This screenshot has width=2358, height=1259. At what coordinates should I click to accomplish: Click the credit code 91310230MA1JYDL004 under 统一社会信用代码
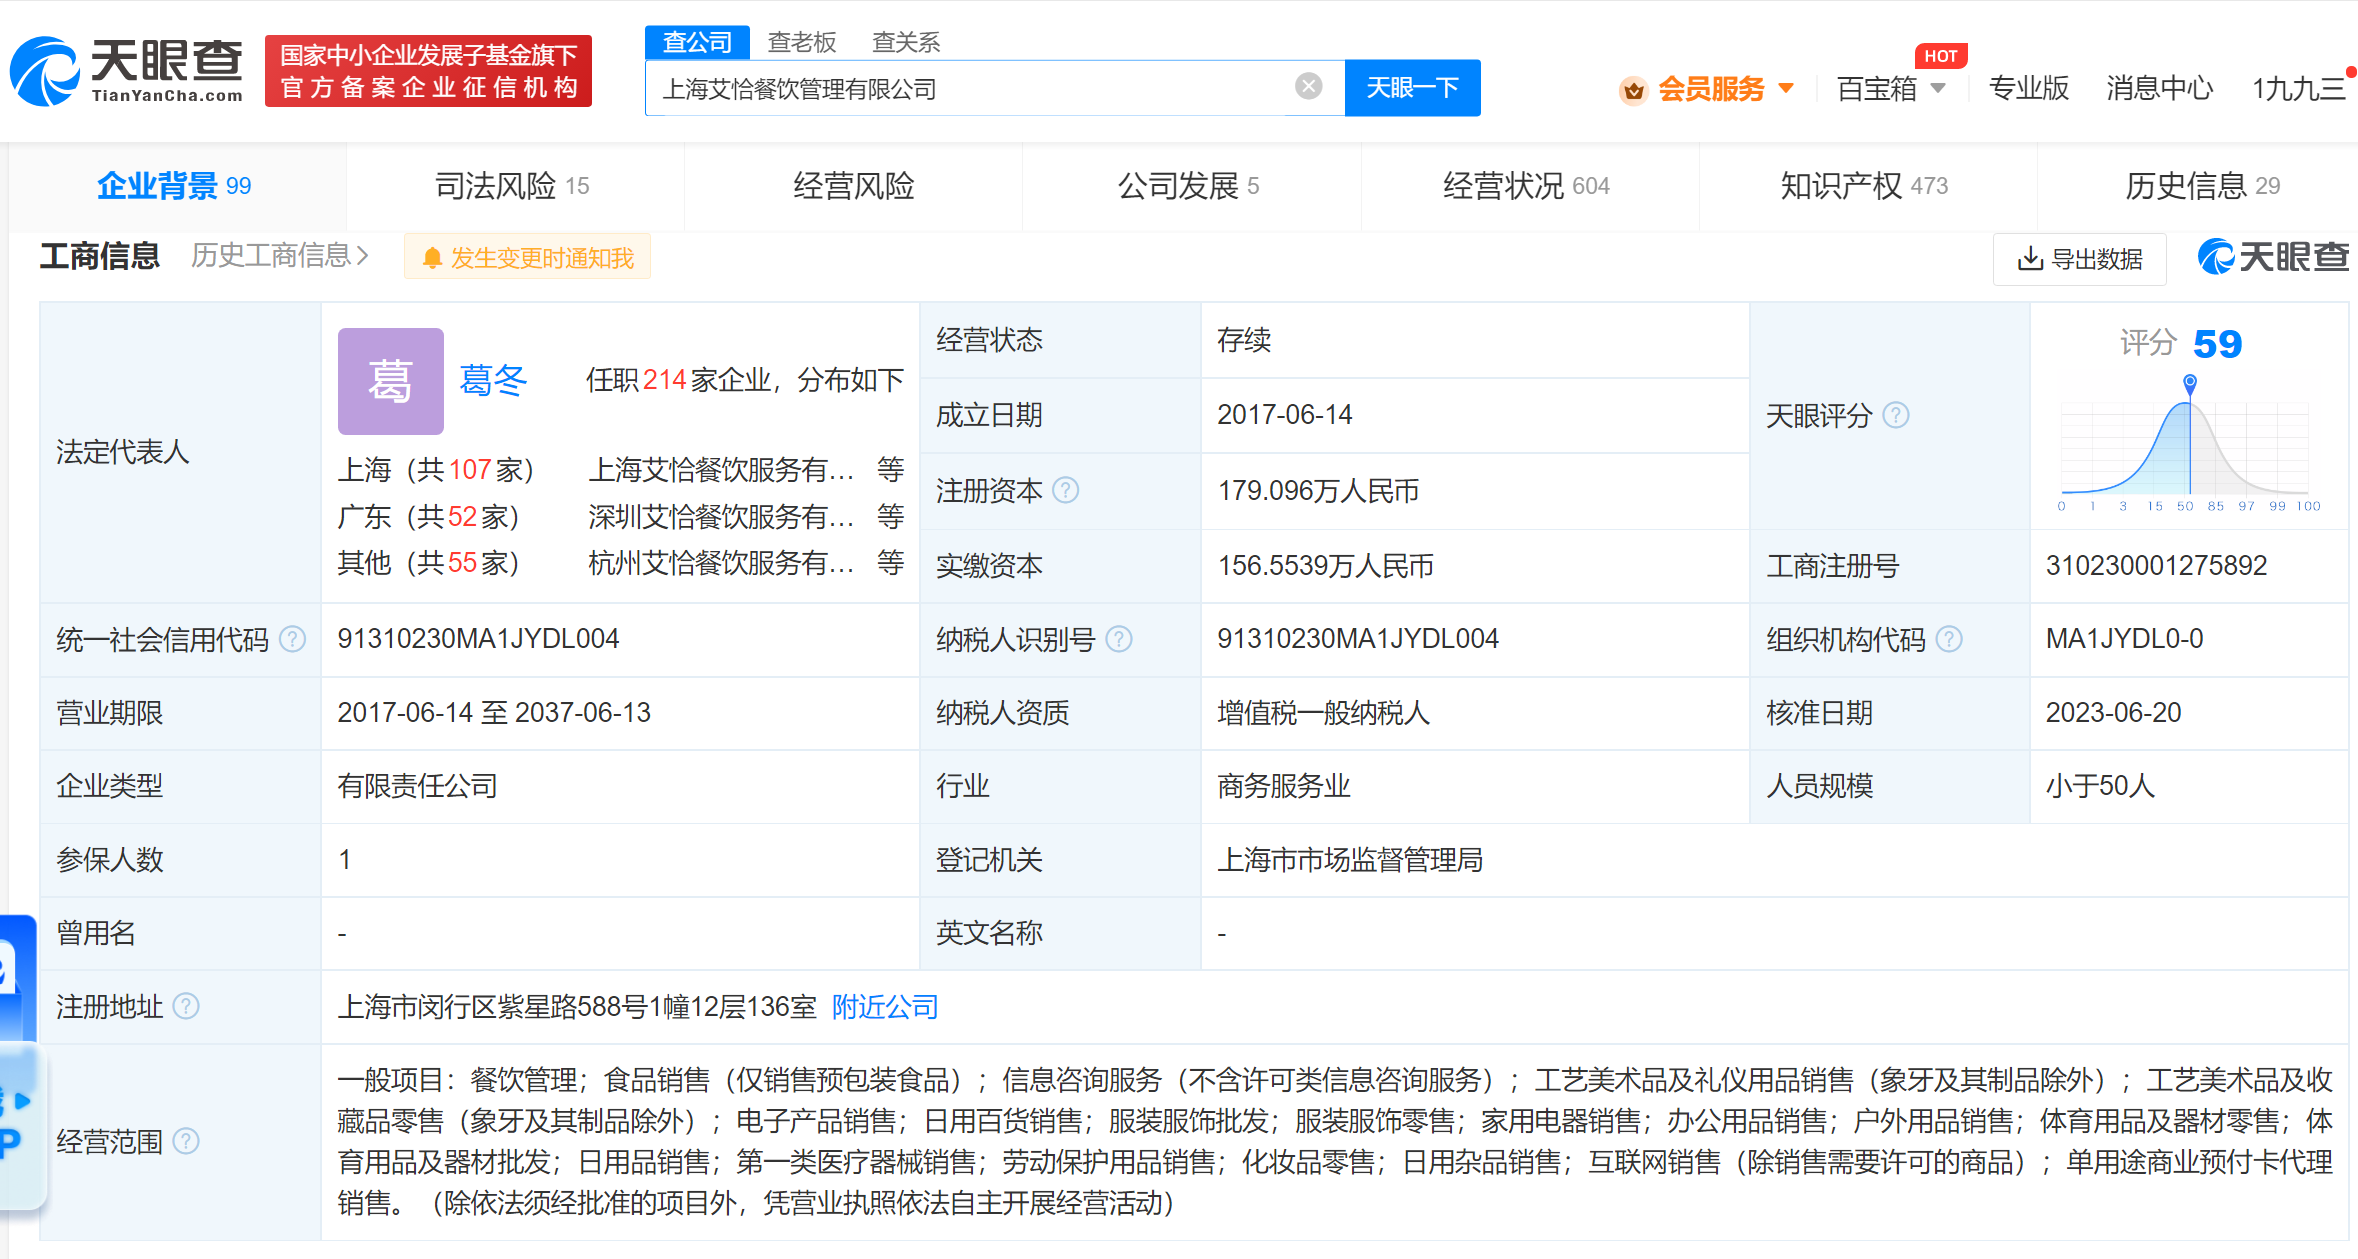click(478, 639)
